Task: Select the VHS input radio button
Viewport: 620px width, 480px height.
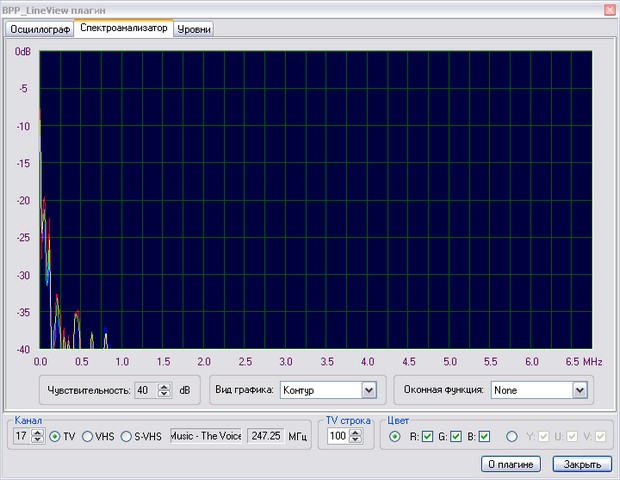Action: pyautogui.click(x=87, y=437)
